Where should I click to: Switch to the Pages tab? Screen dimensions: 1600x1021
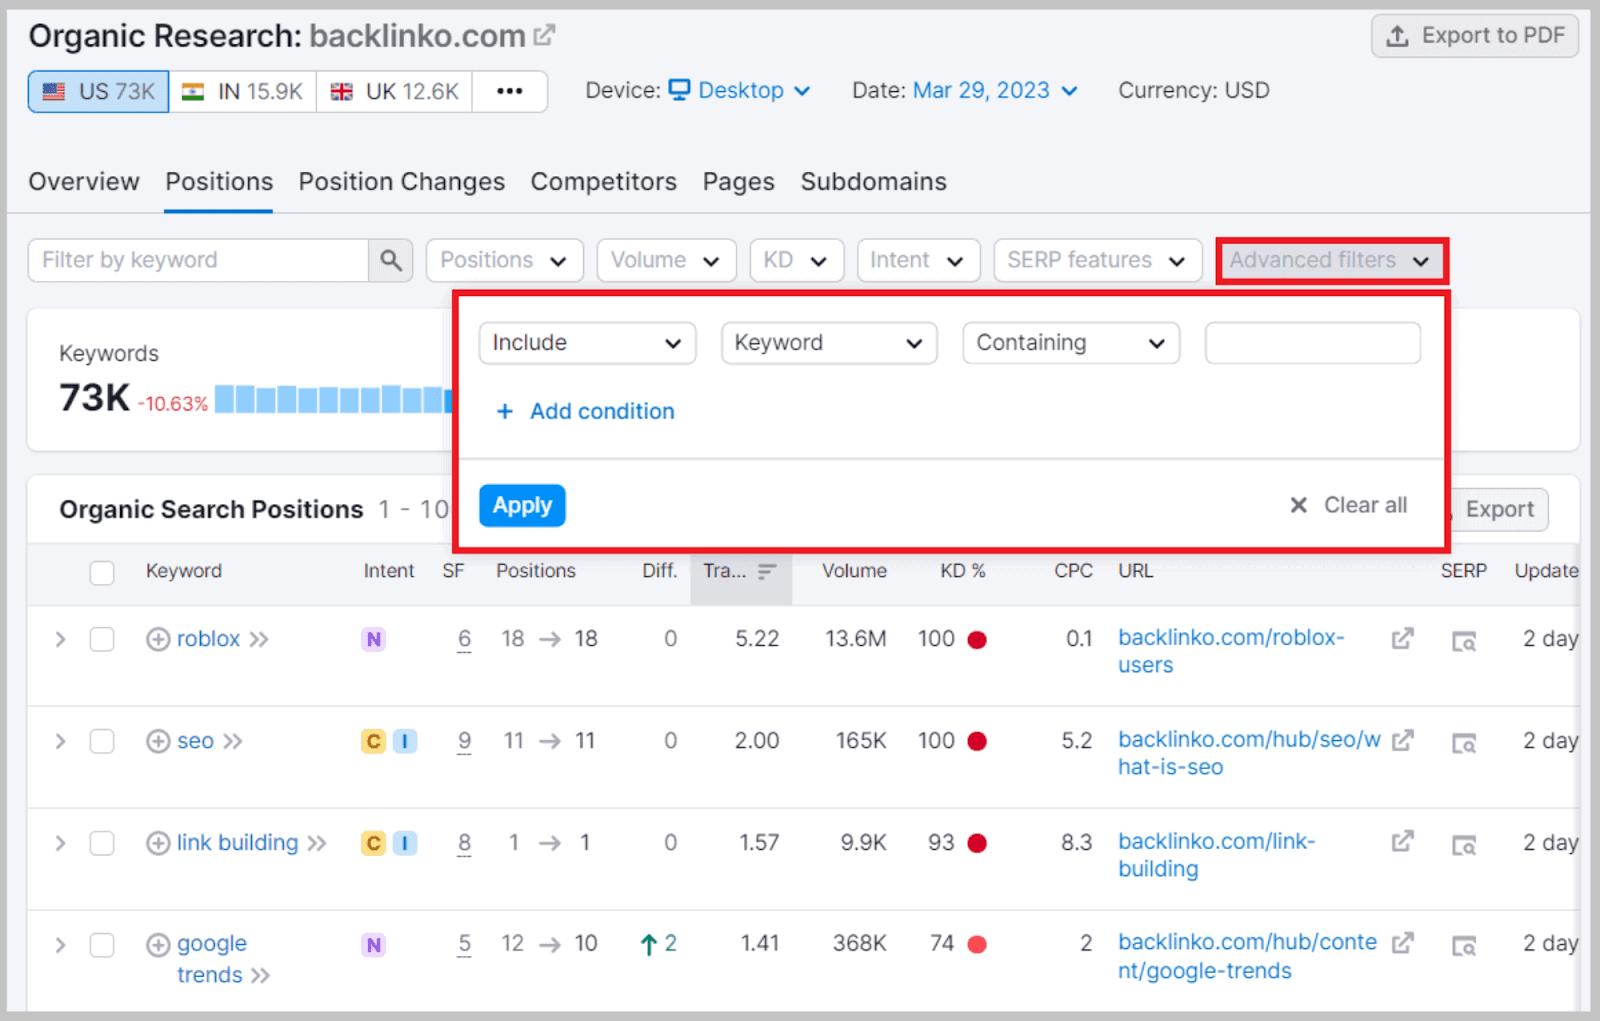click(x=739, y=182)
